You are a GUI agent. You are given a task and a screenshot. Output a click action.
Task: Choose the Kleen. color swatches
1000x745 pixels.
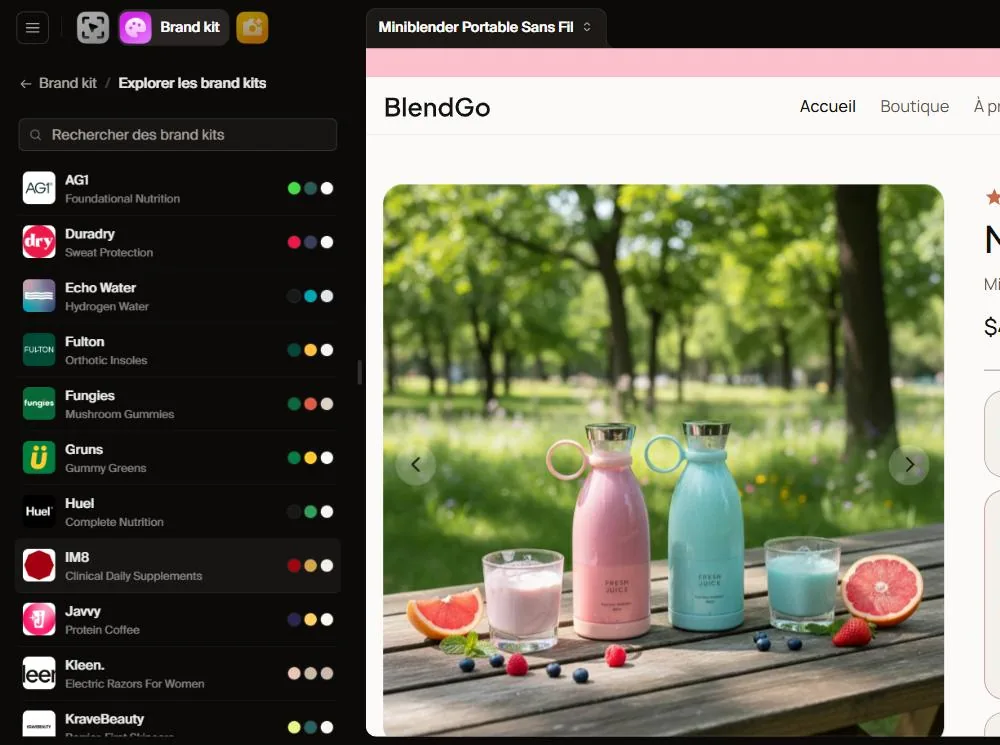311,673
